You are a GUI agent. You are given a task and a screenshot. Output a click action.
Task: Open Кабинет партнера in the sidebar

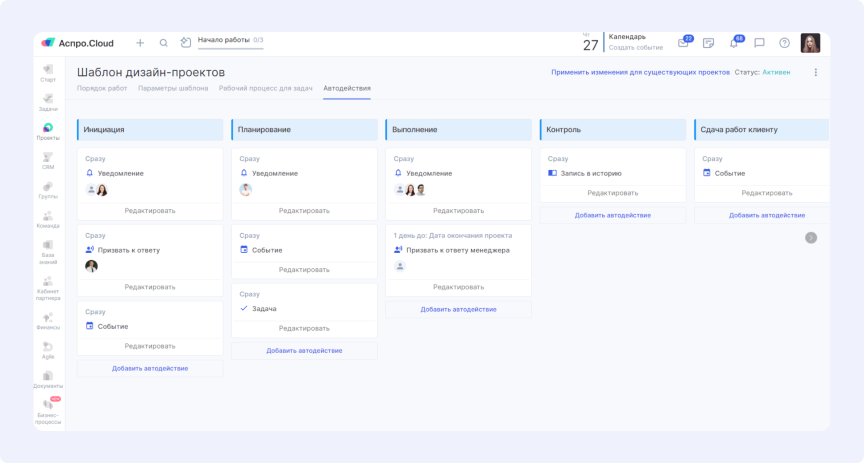click(48, 288)
